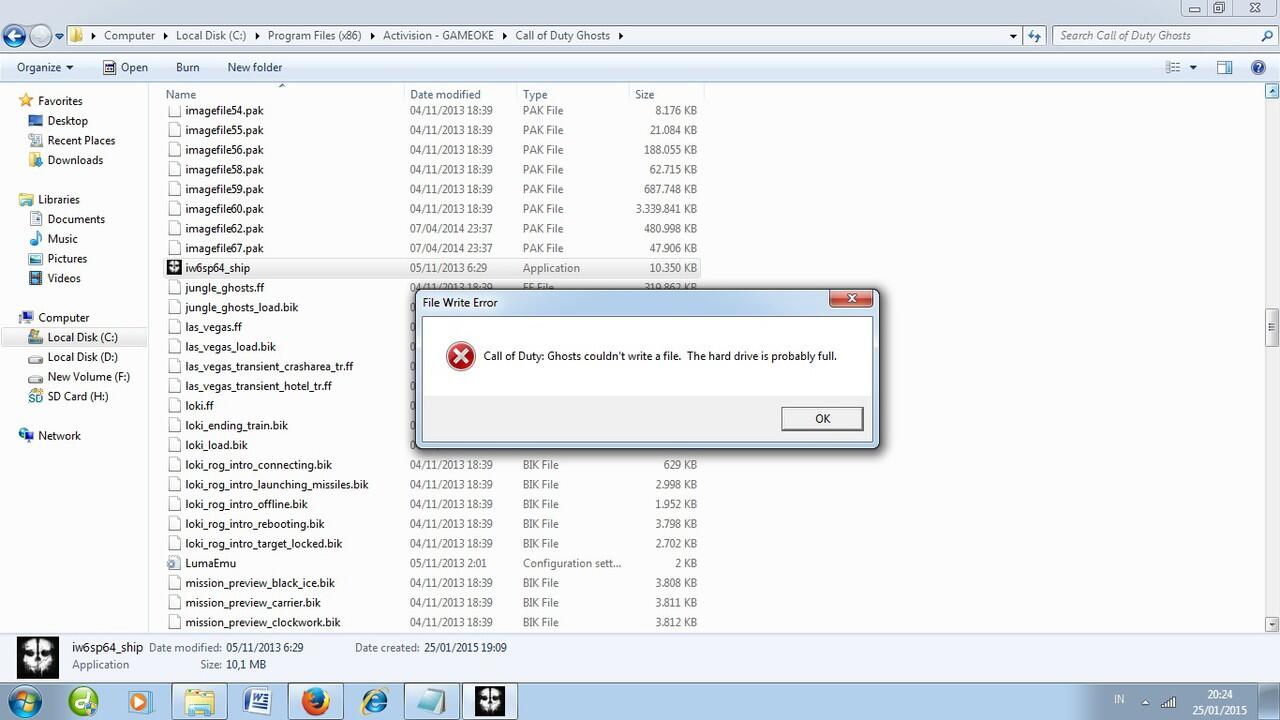Go back using the Explorer Back arrow
This screenshot has width=1280, height=720.
tap(14, 36)
